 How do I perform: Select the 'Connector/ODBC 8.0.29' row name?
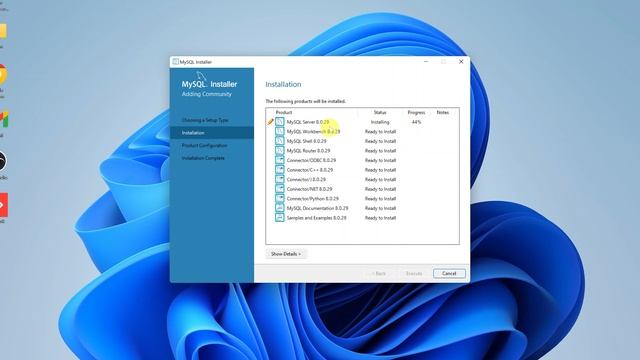pos(311,160)
